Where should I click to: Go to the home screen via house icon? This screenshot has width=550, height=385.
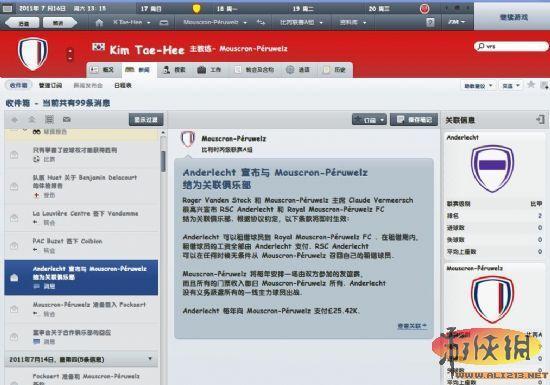[x=100, y=23]
